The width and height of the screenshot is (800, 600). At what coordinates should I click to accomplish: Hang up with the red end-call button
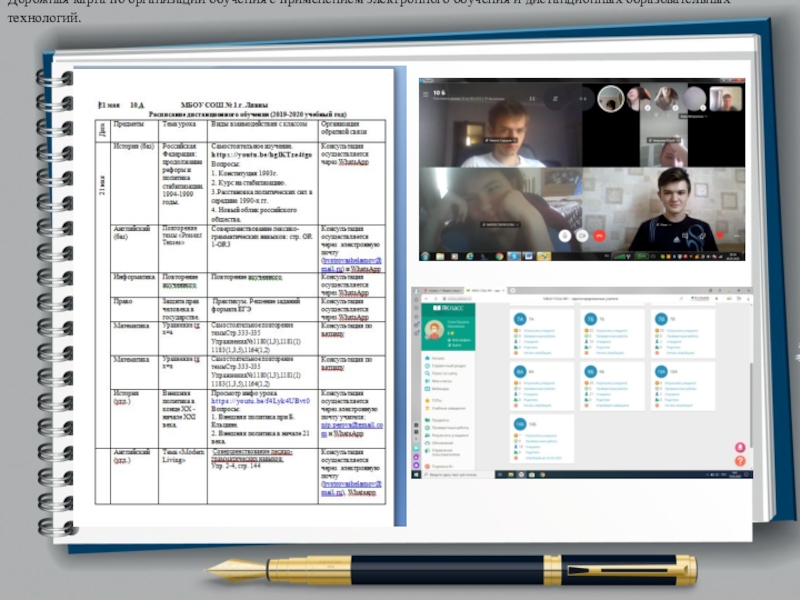tap(599, 236)
